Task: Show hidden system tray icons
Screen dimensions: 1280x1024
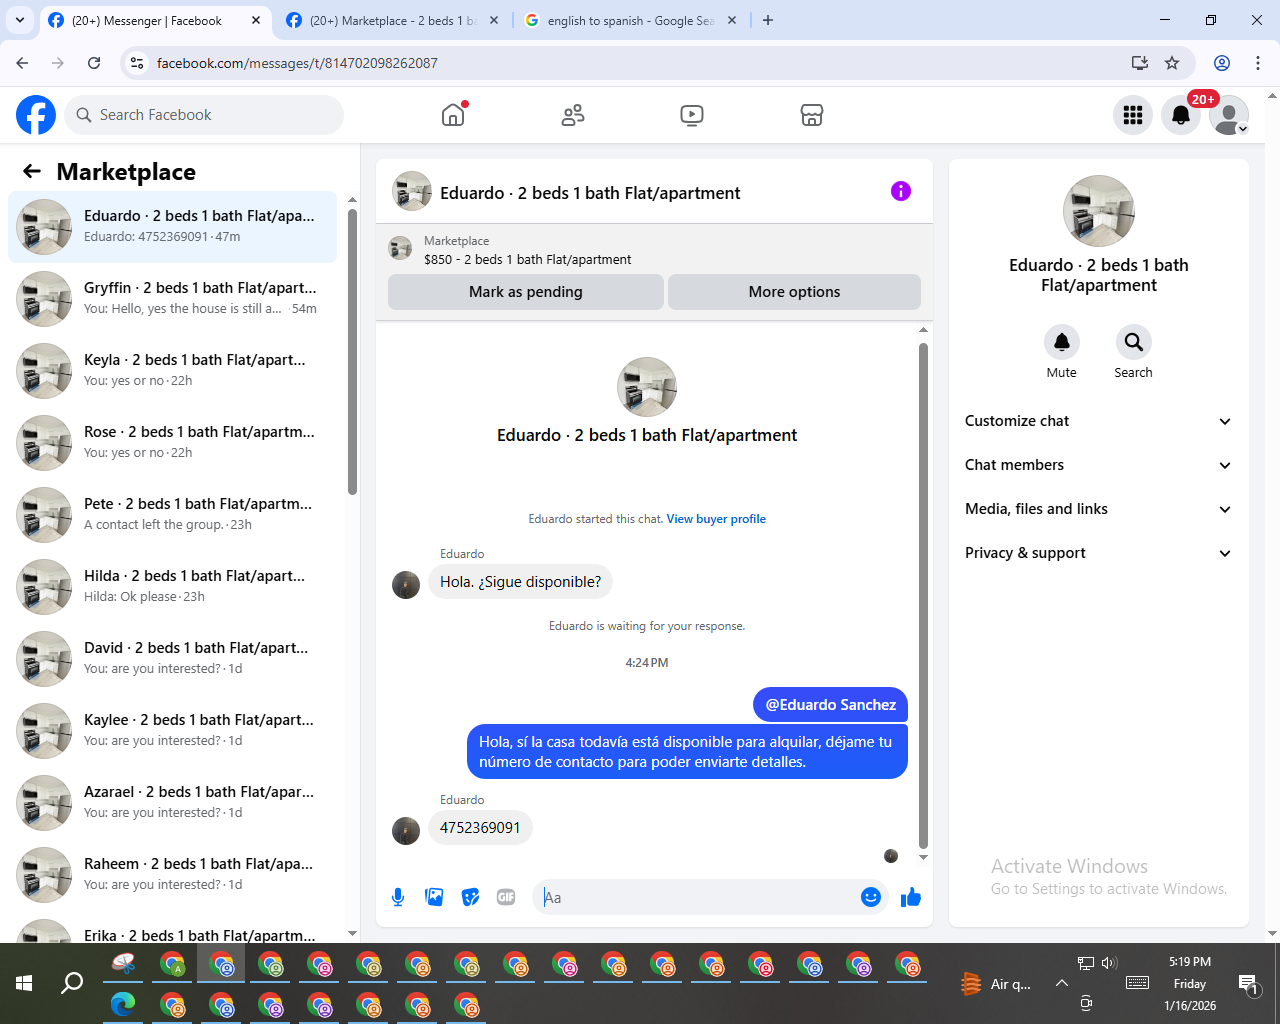Action: [x=1062, y=984]
